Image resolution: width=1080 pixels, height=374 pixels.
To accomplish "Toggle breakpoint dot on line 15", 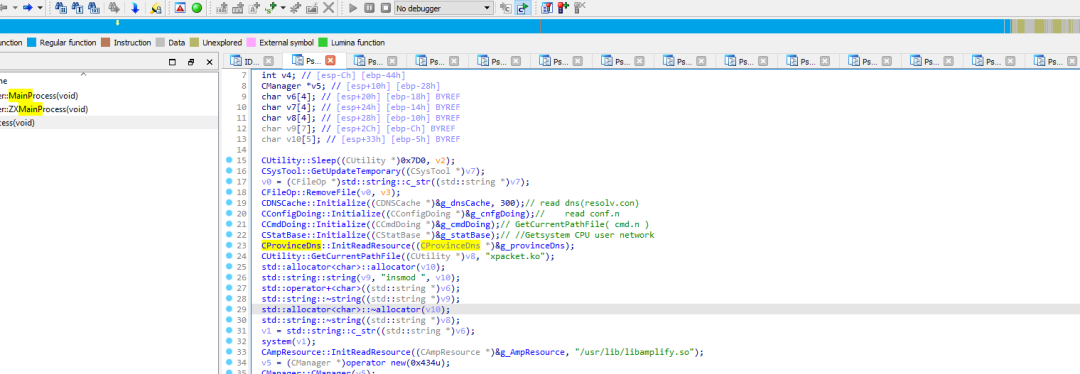I will 229,160.
